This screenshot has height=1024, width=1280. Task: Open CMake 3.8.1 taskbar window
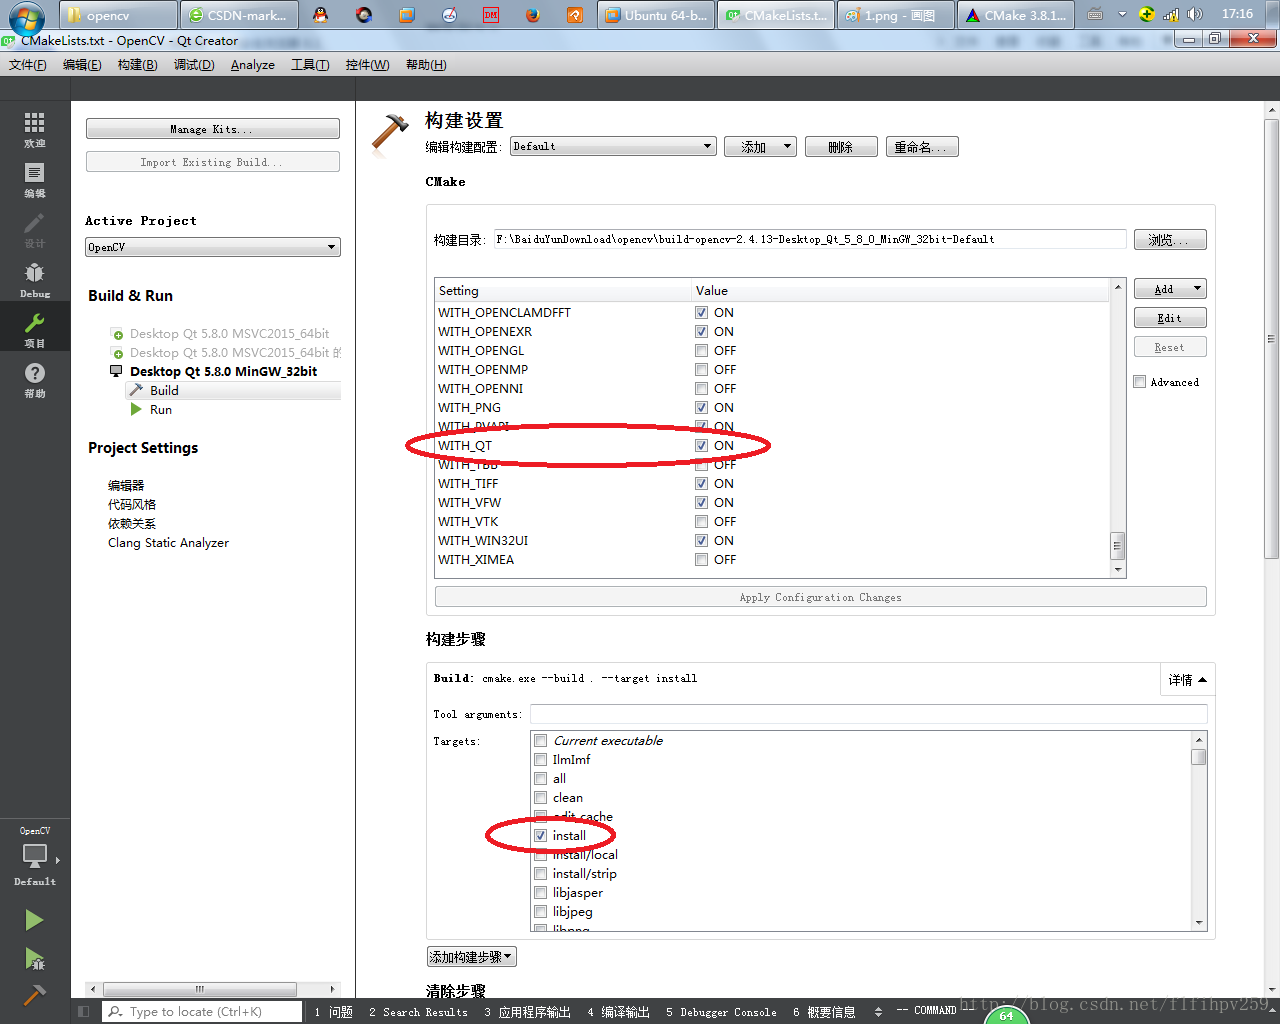click(x=1016, y=15)
